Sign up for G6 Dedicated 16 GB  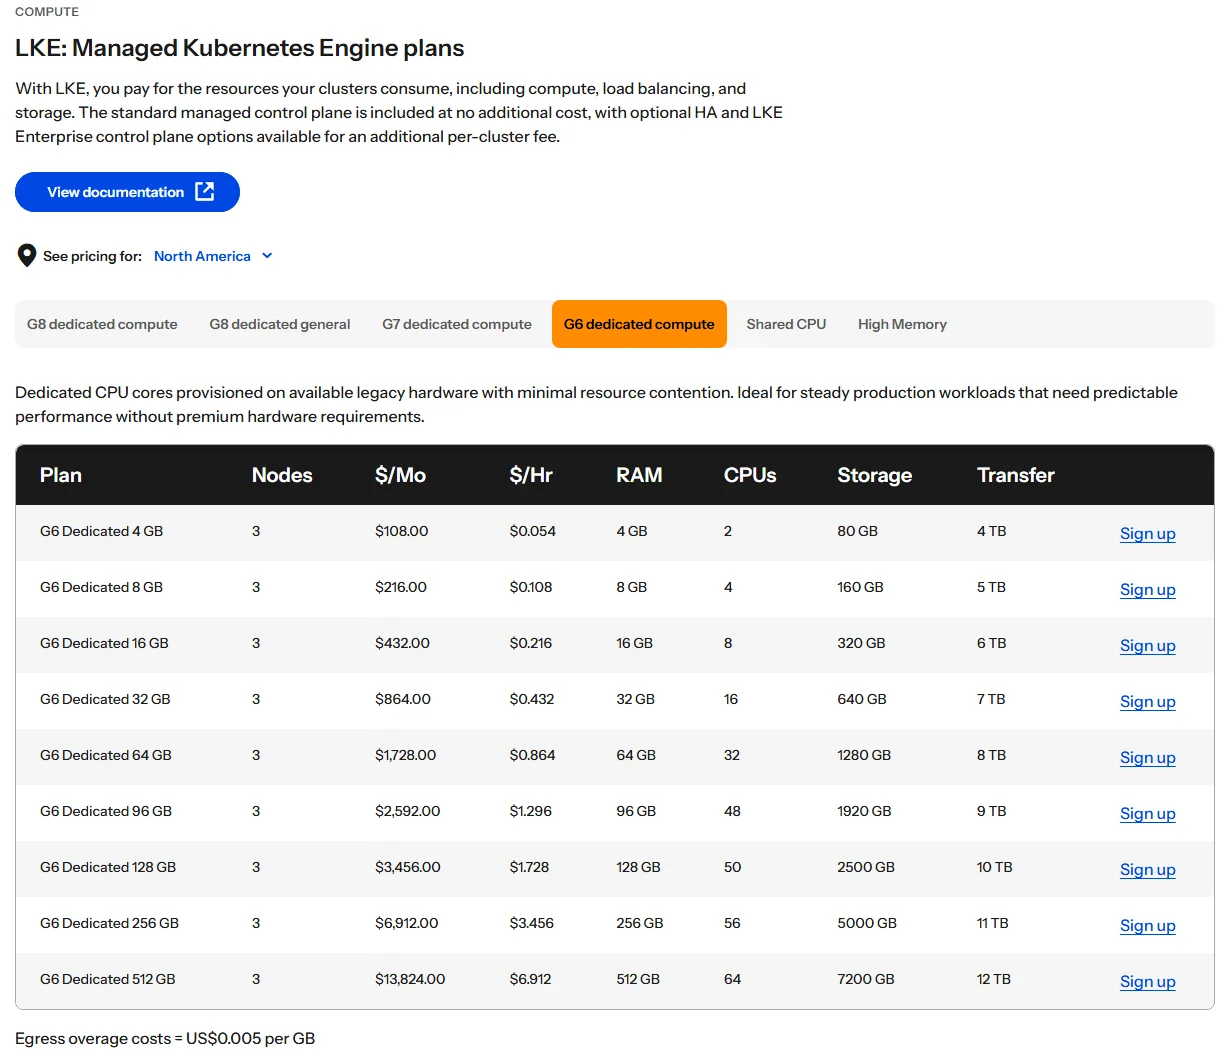click(1147, 646)
